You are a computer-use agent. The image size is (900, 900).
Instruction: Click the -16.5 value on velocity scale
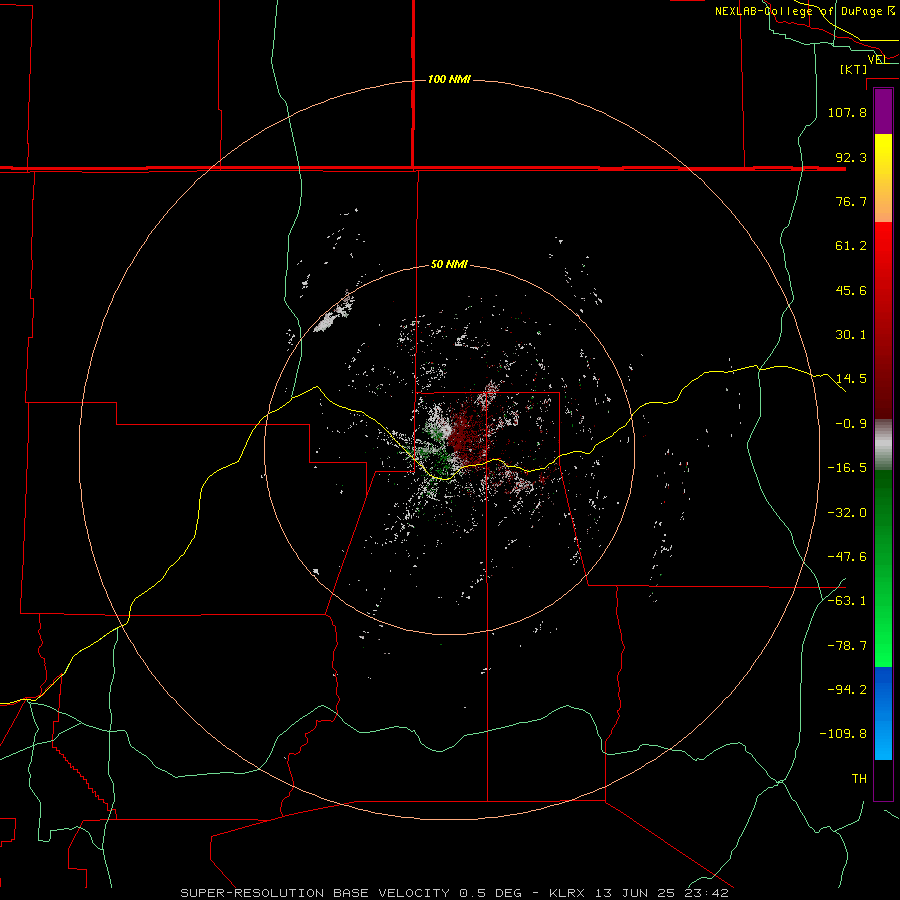tap(847, 468)
